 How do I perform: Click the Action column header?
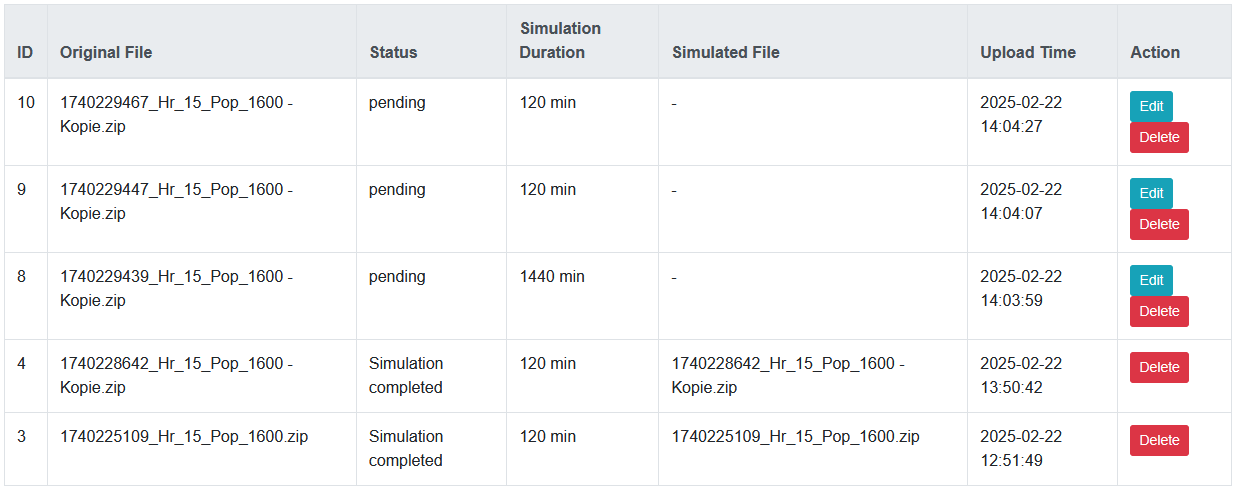click(x=1155, y=52)
